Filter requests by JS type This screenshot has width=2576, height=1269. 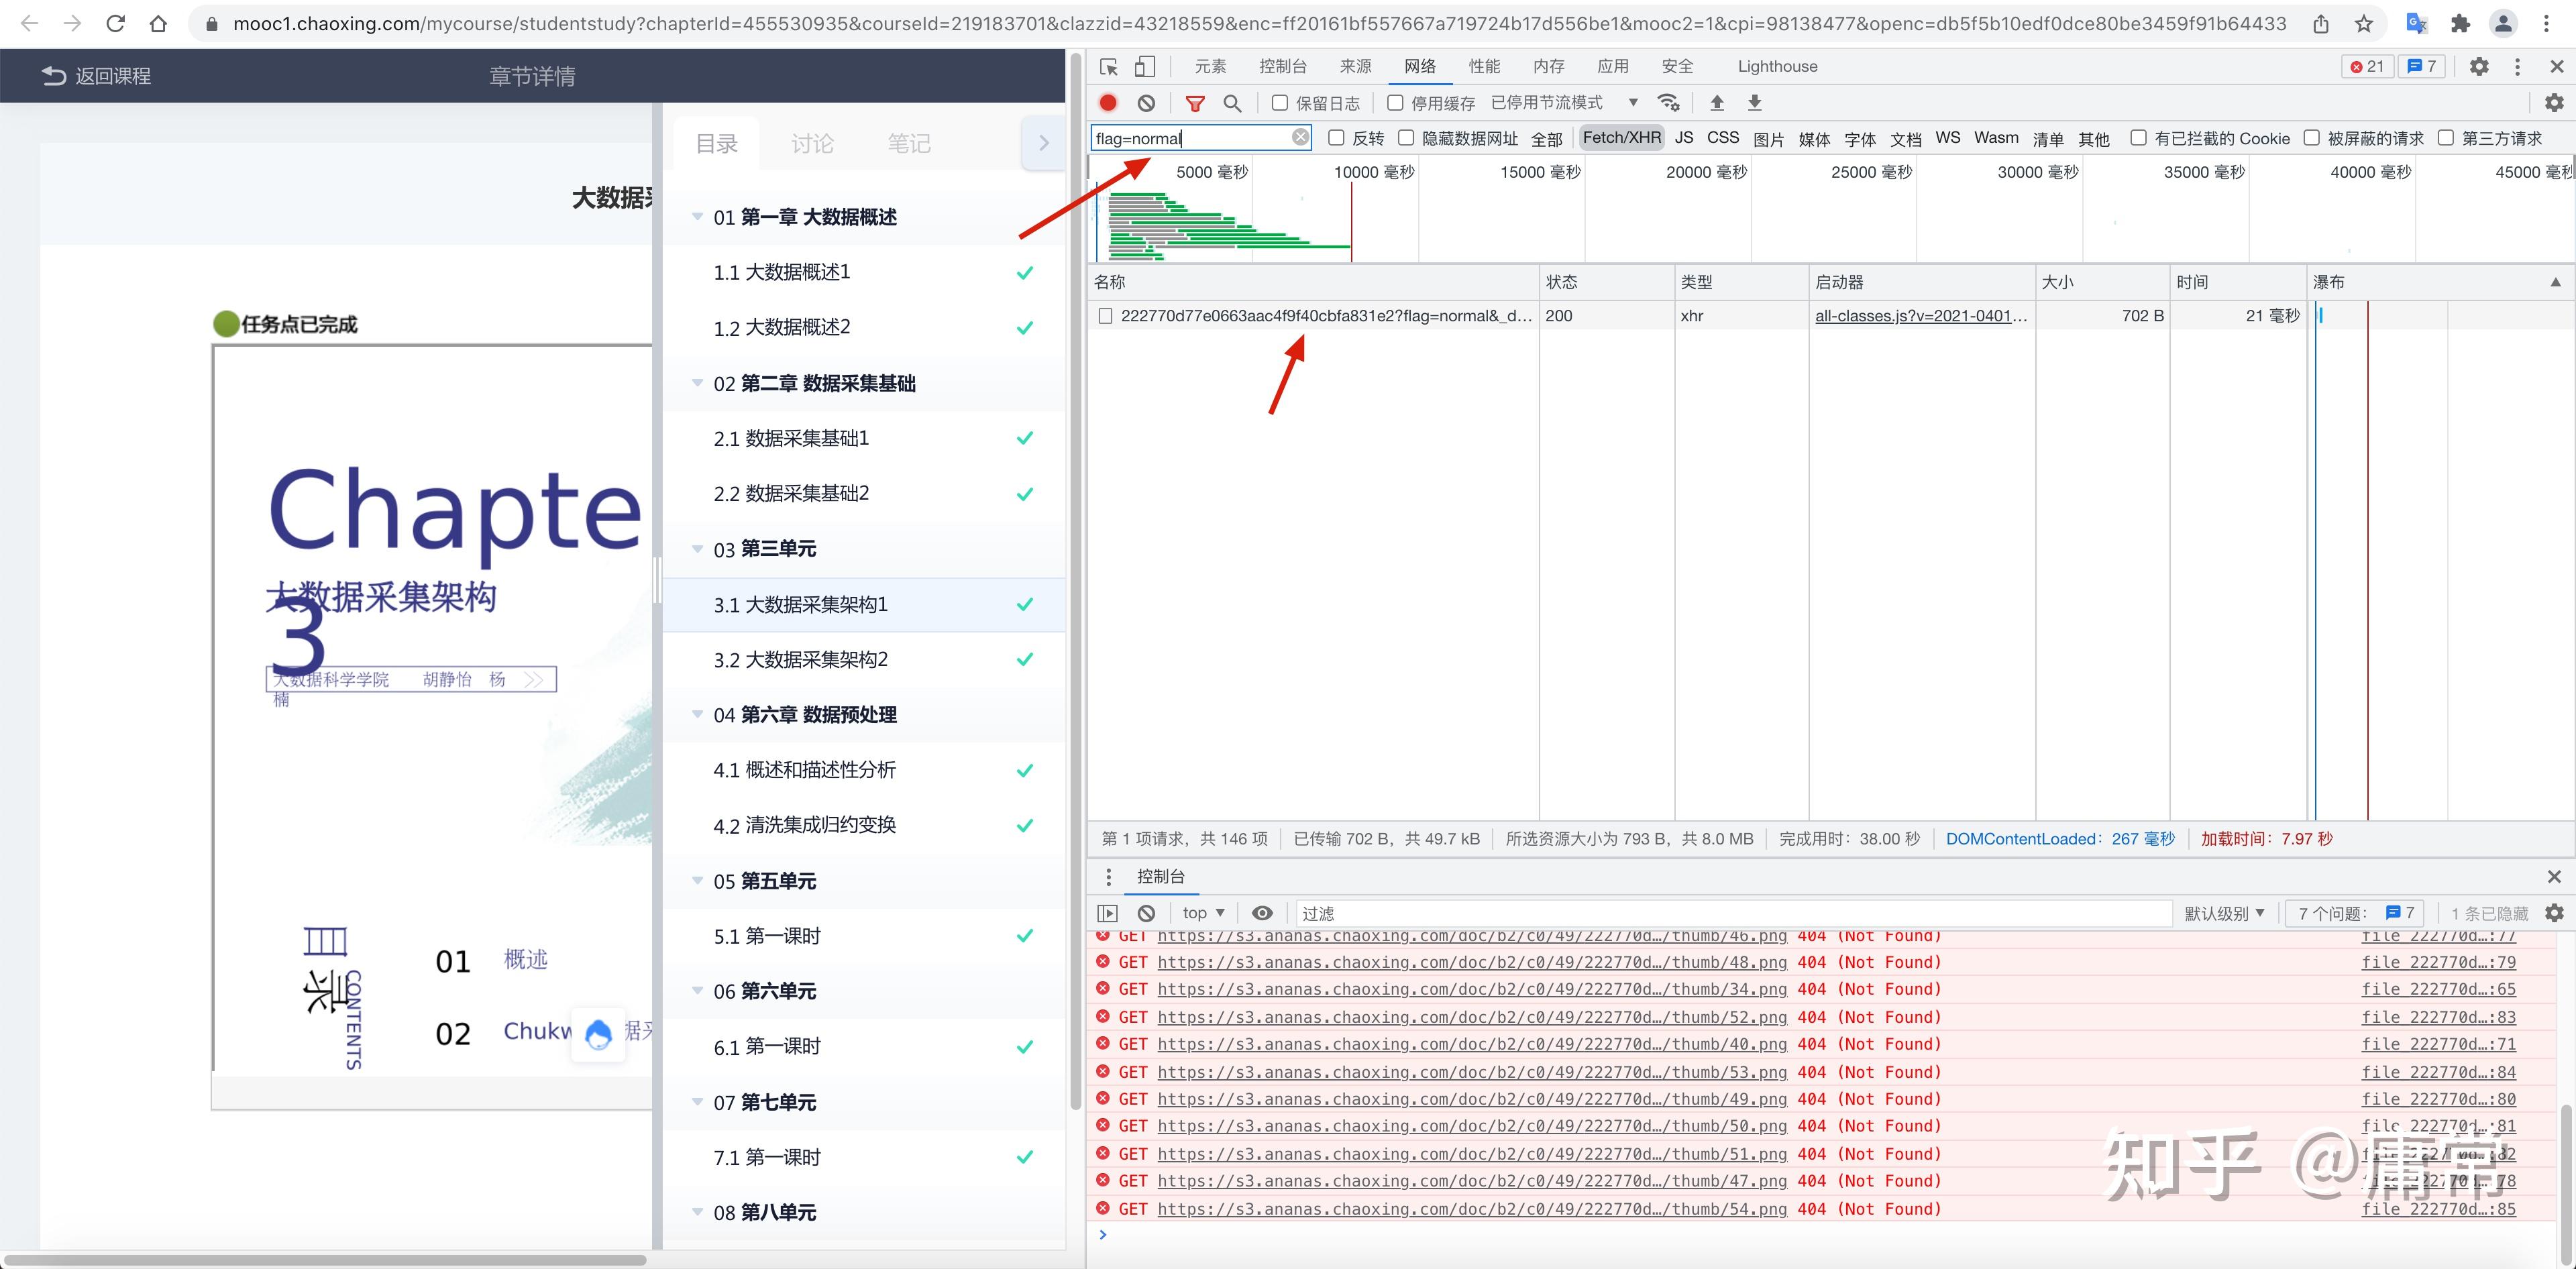click(1684, 138)
